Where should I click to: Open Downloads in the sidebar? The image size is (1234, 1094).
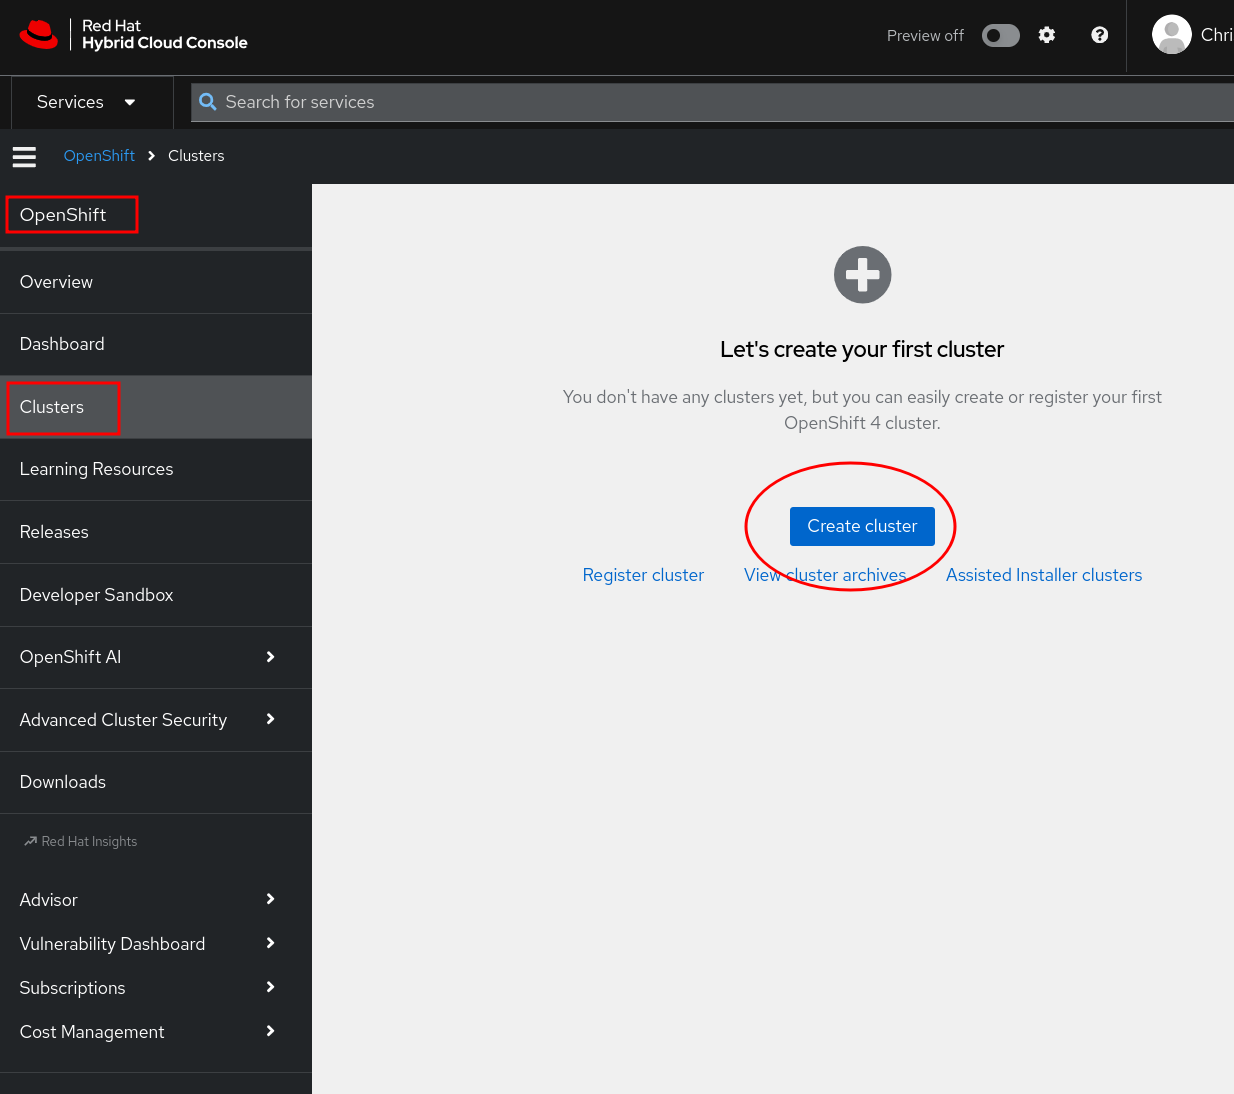[x=156, y=782]
